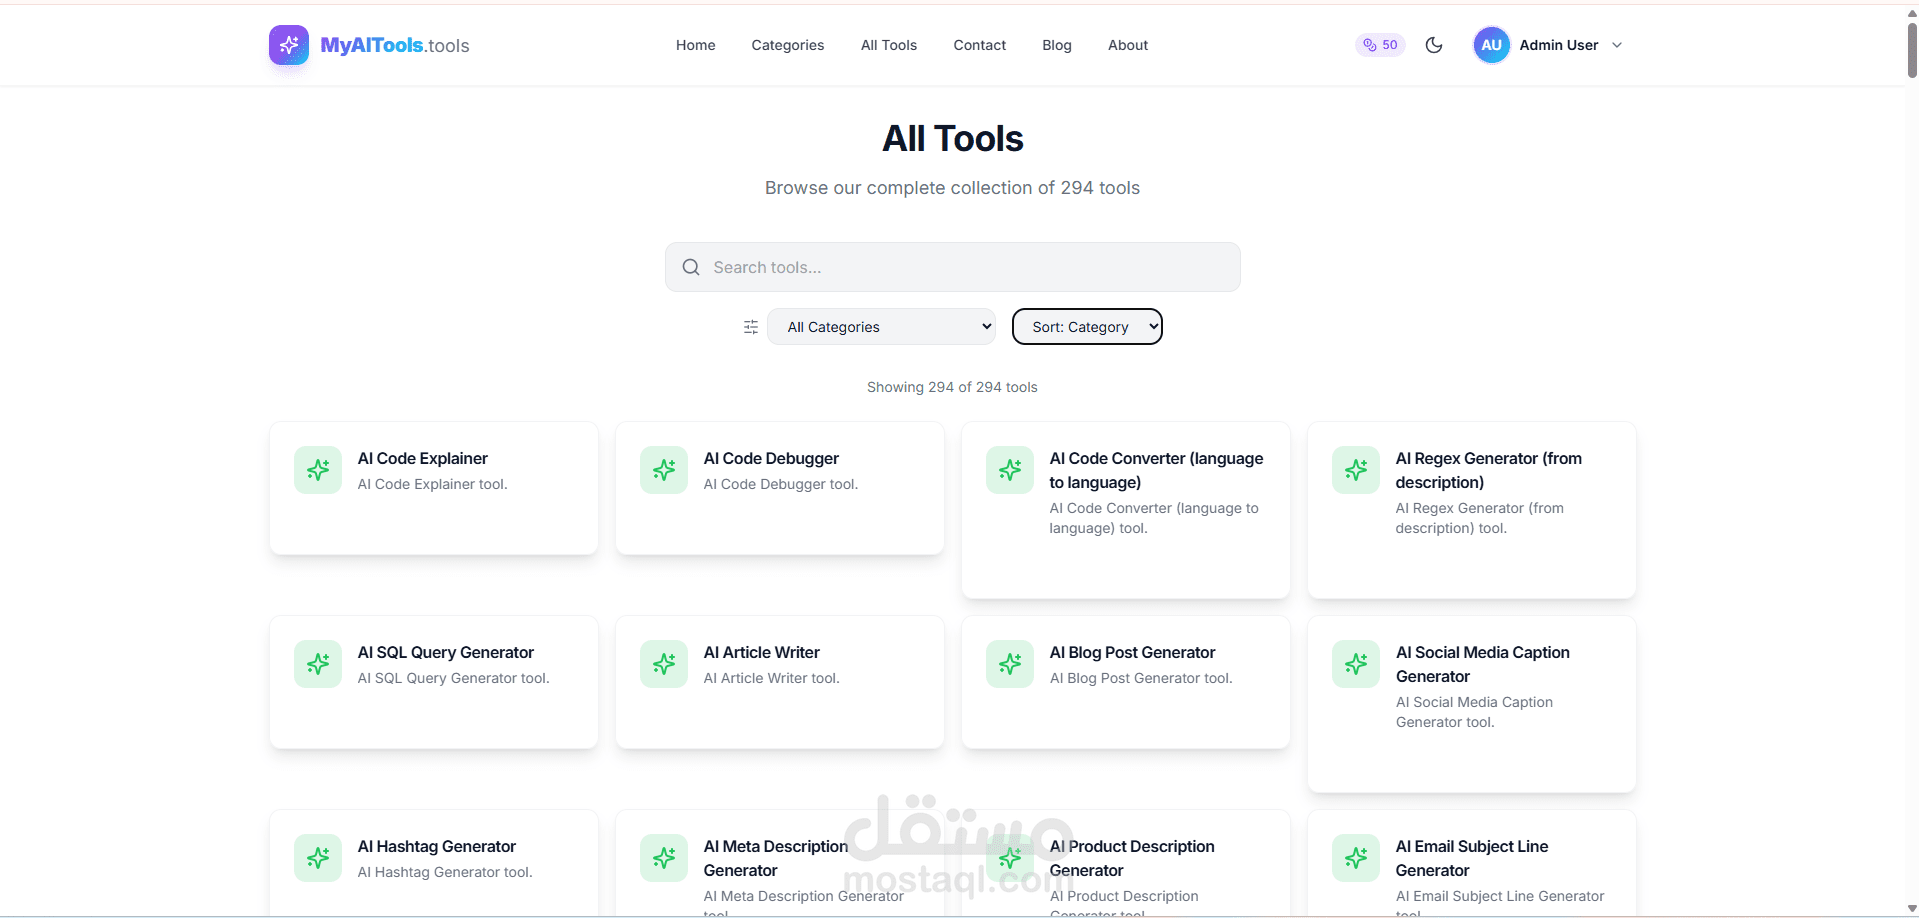Open the Categories menu item
The width and height of the screenshot is (1919, 918).
[x=787, y=45]
